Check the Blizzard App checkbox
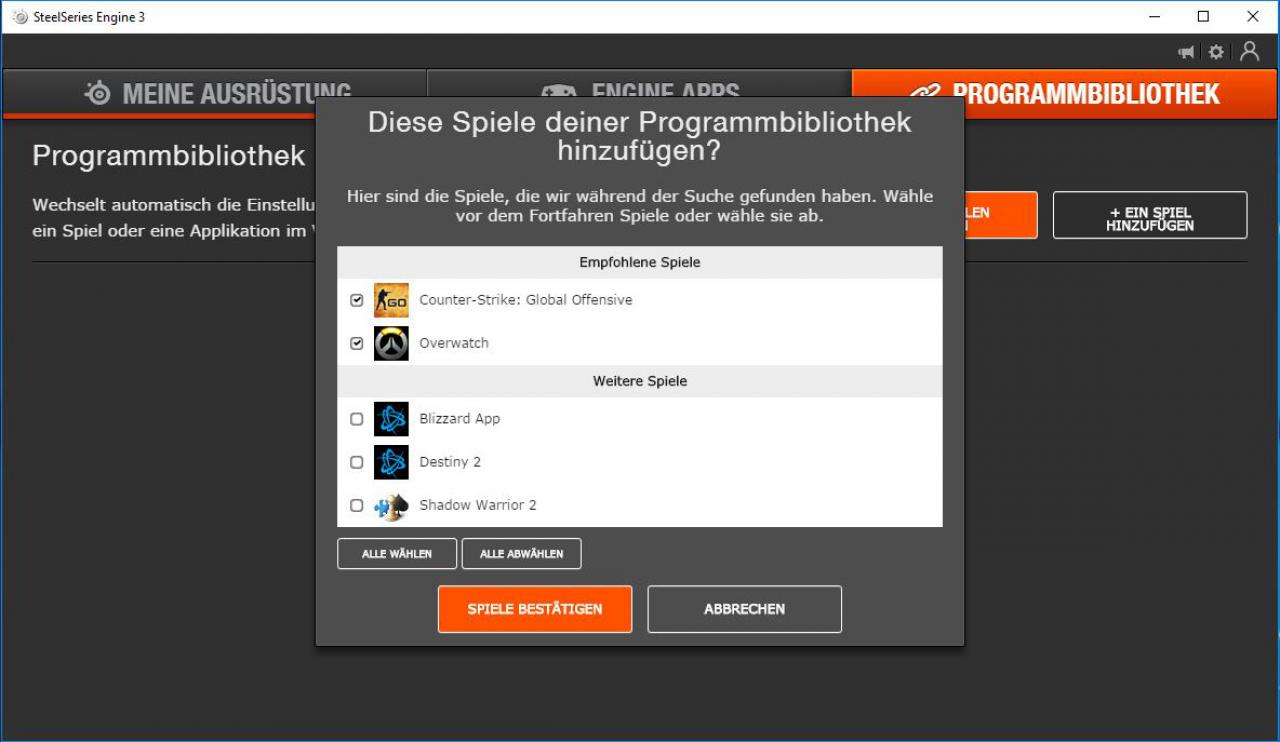The image size is (1280, 742). pyautogui.click(x=357, y=419)
